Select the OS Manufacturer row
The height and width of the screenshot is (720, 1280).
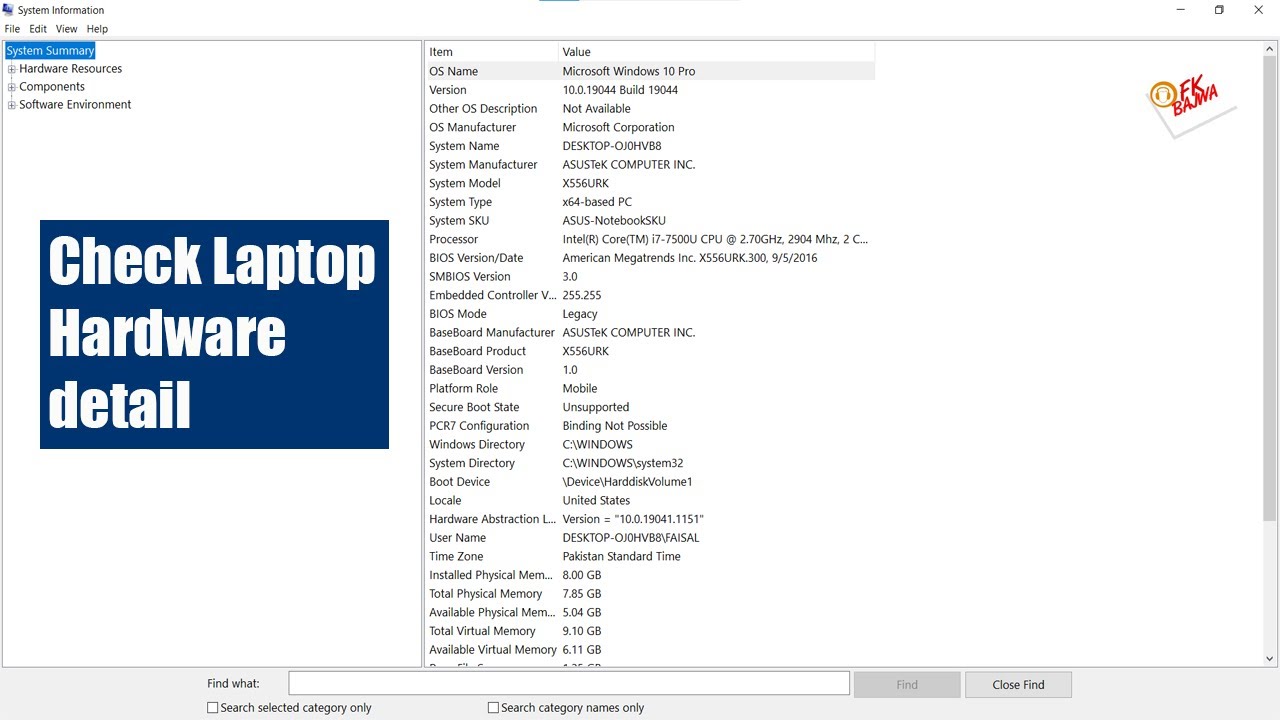[650, 128]
